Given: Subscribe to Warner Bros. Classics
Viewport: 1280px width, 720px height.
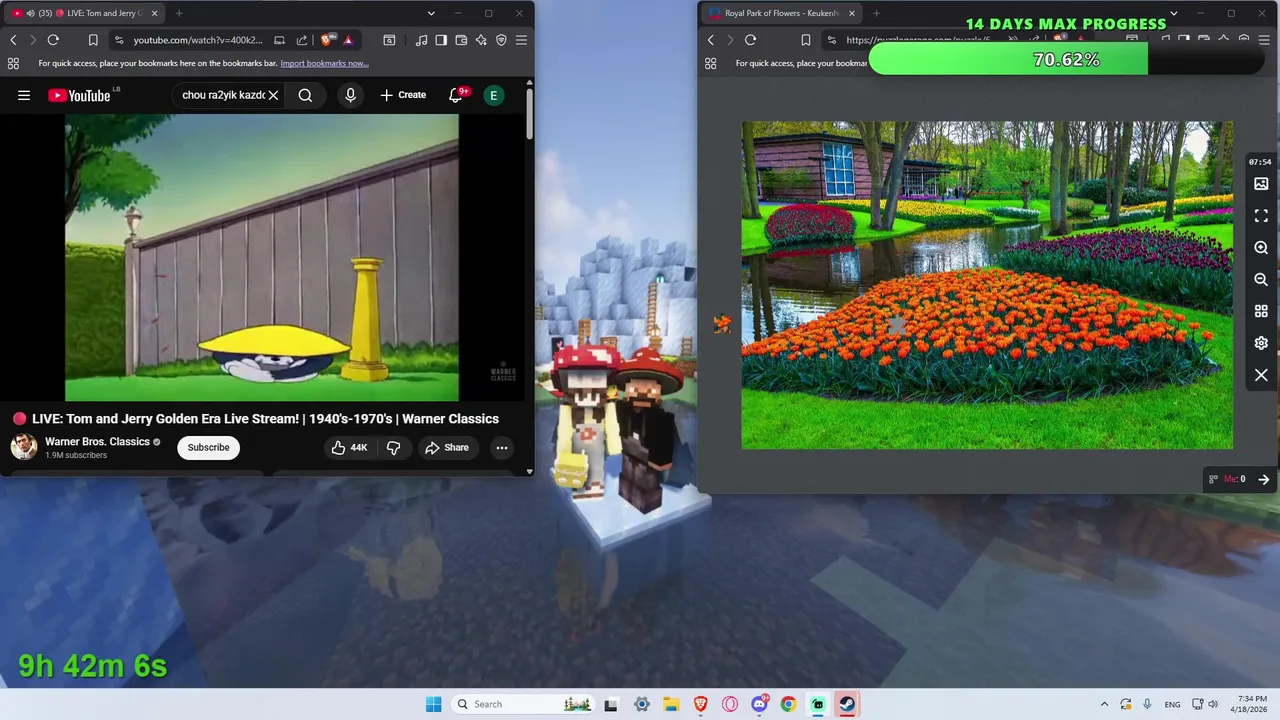Looking at the screenshot, I should point(208,447).
